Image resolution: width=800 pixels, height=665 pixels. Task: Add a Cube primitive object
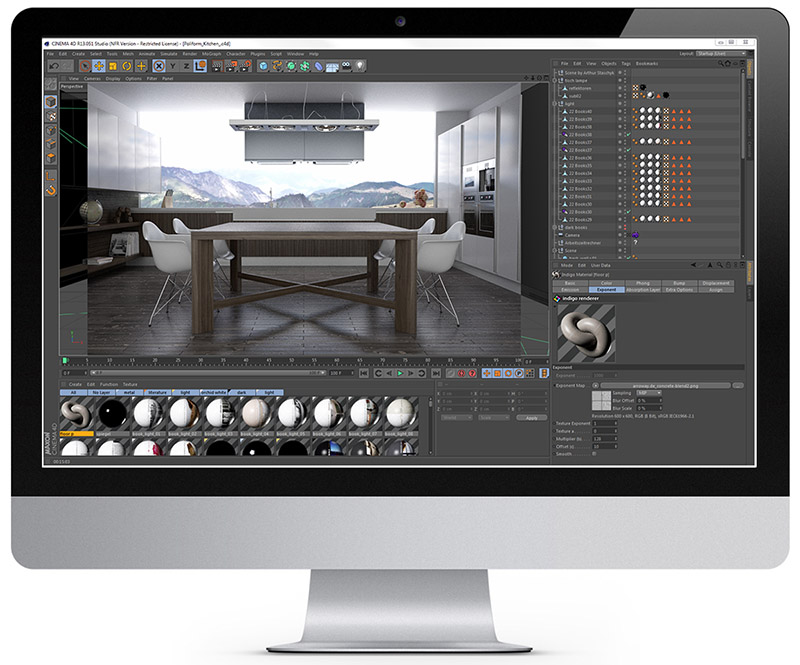[263, 66]
